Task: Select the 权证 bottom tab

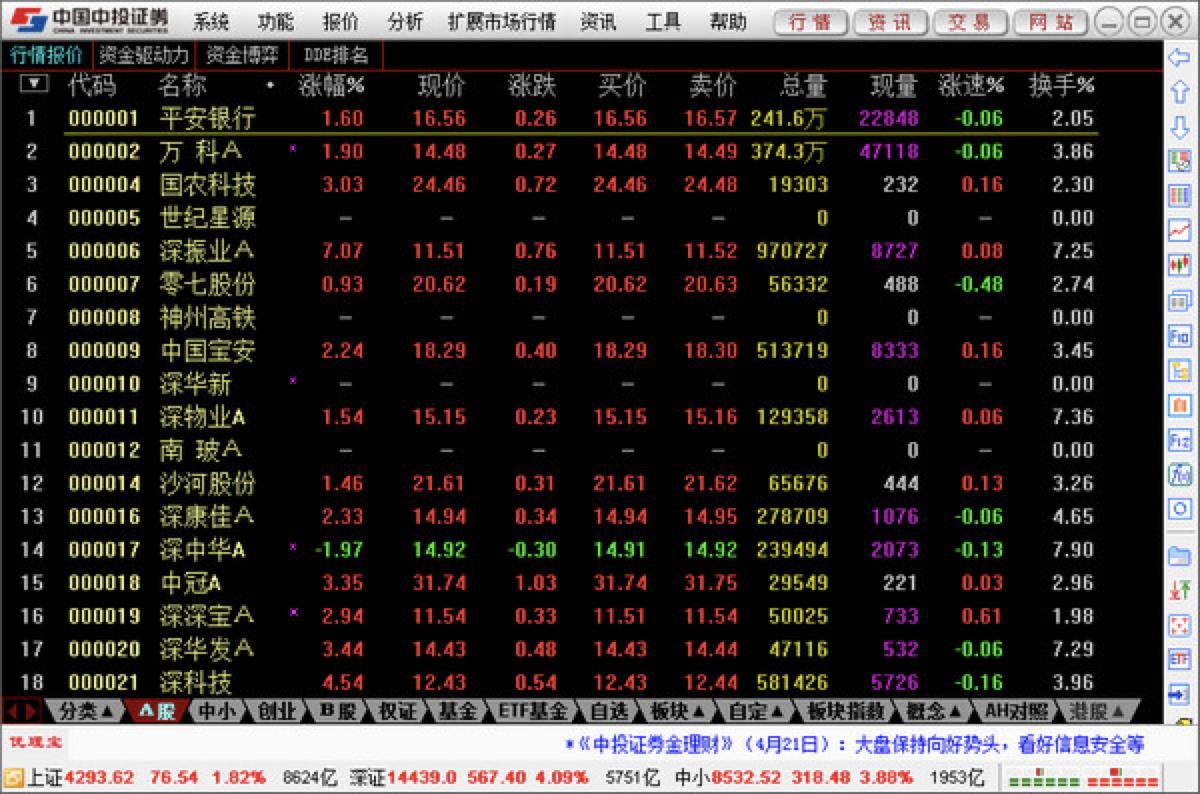Action: tap(398, 711)
